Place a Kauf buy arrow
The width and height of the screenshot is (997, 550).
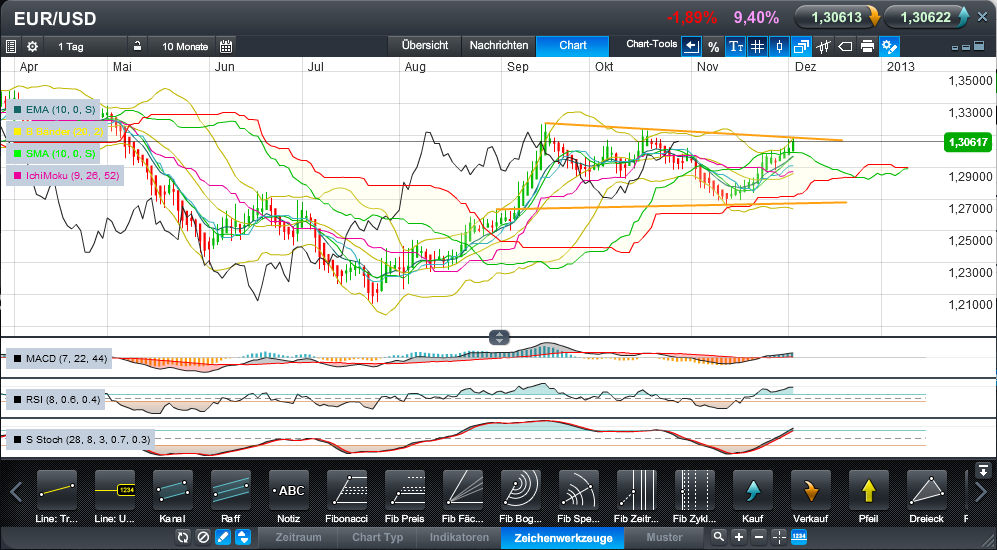coord(753,491)
